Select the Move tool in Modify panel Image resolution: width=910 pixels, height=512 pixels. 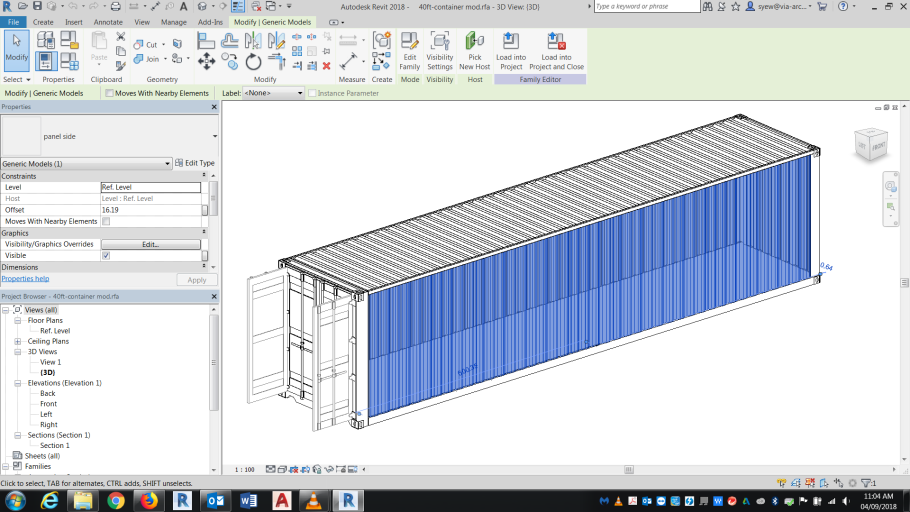206,62
